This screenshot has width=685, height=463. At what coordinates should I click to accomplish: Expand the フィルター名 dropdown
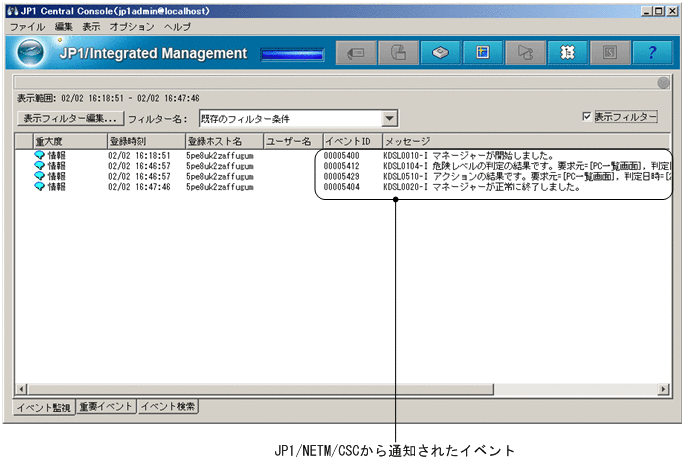coord(390,118)
